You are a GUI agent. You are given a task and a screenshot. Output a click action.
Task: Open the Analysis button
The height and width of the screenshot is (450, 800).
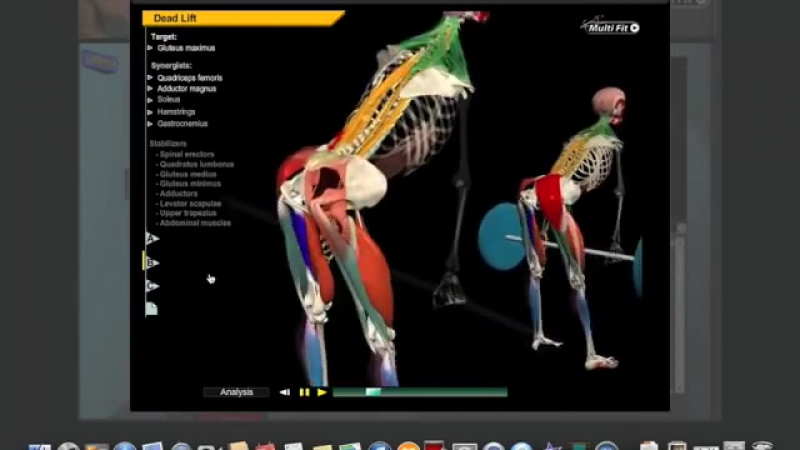[236, 393]
